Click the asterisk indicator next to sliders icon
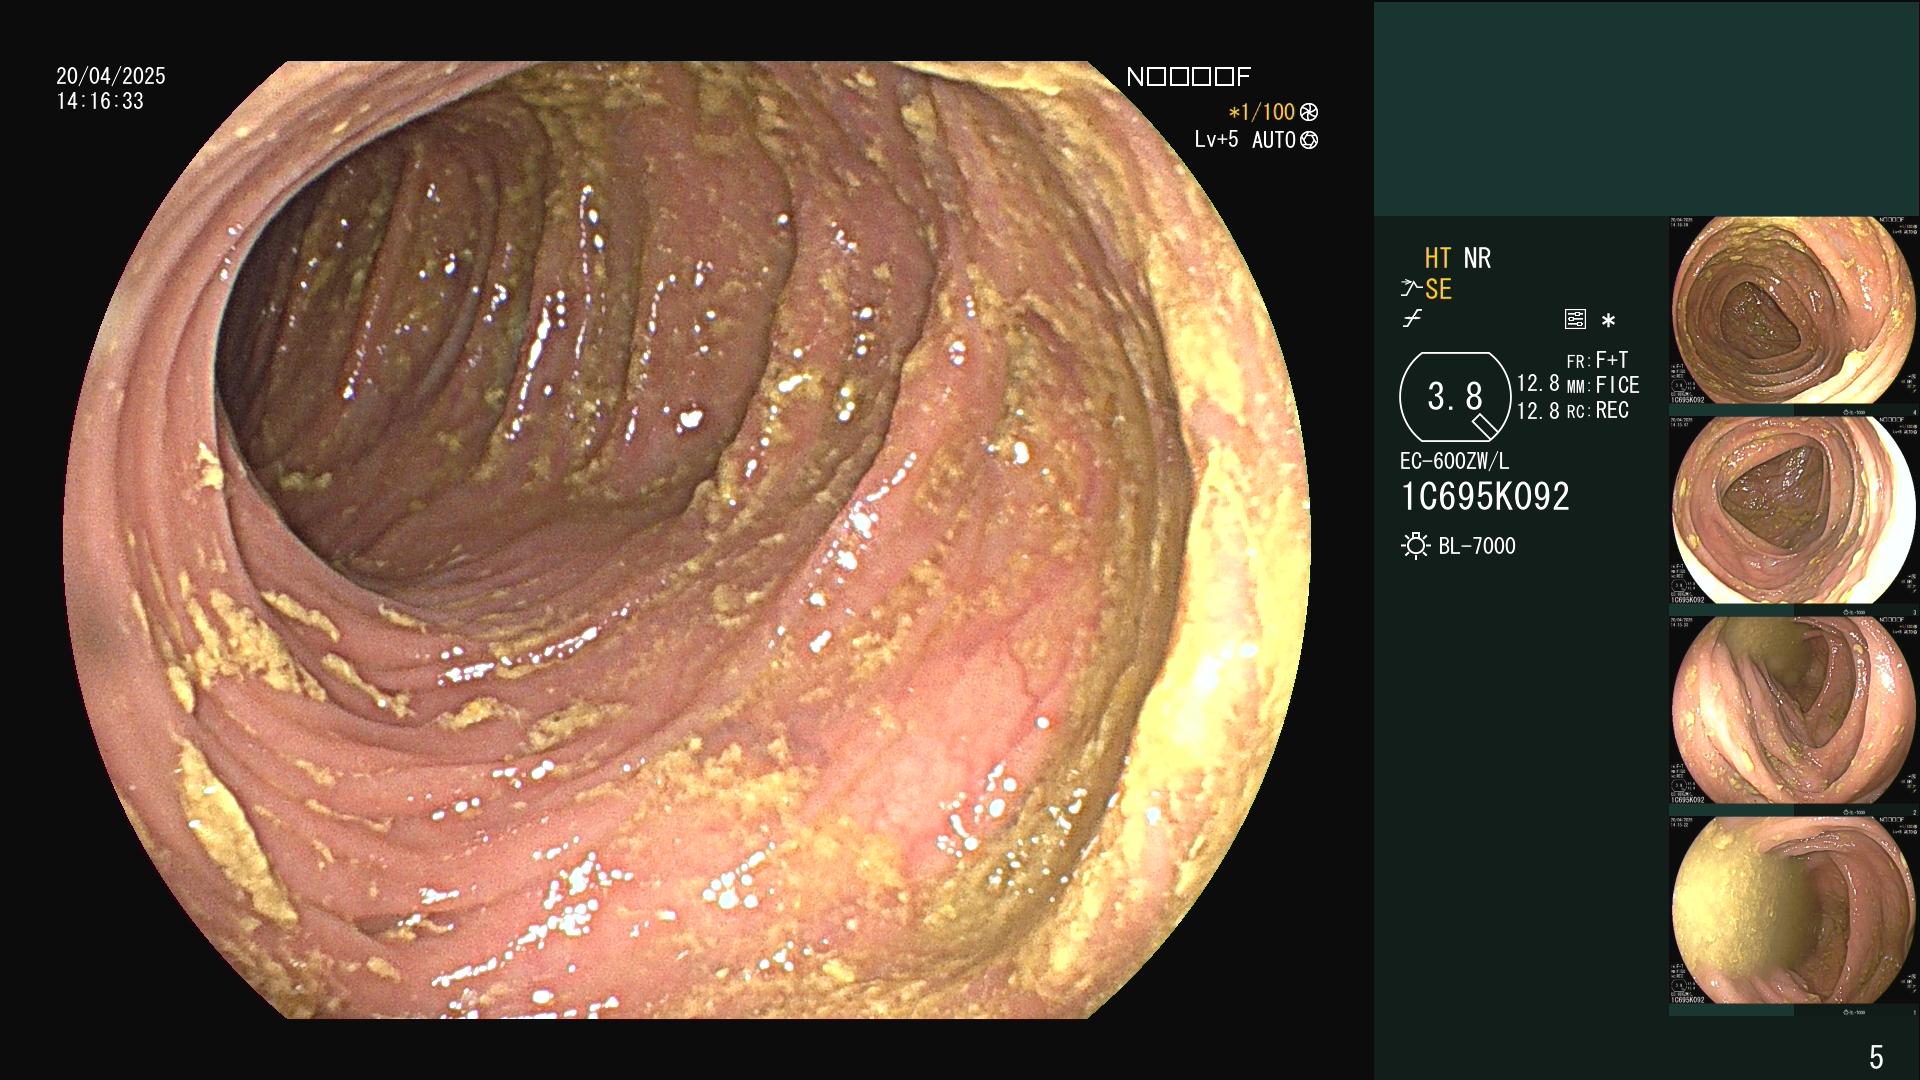This screenshot has width=1920, height=1080. coord(1608,321)
